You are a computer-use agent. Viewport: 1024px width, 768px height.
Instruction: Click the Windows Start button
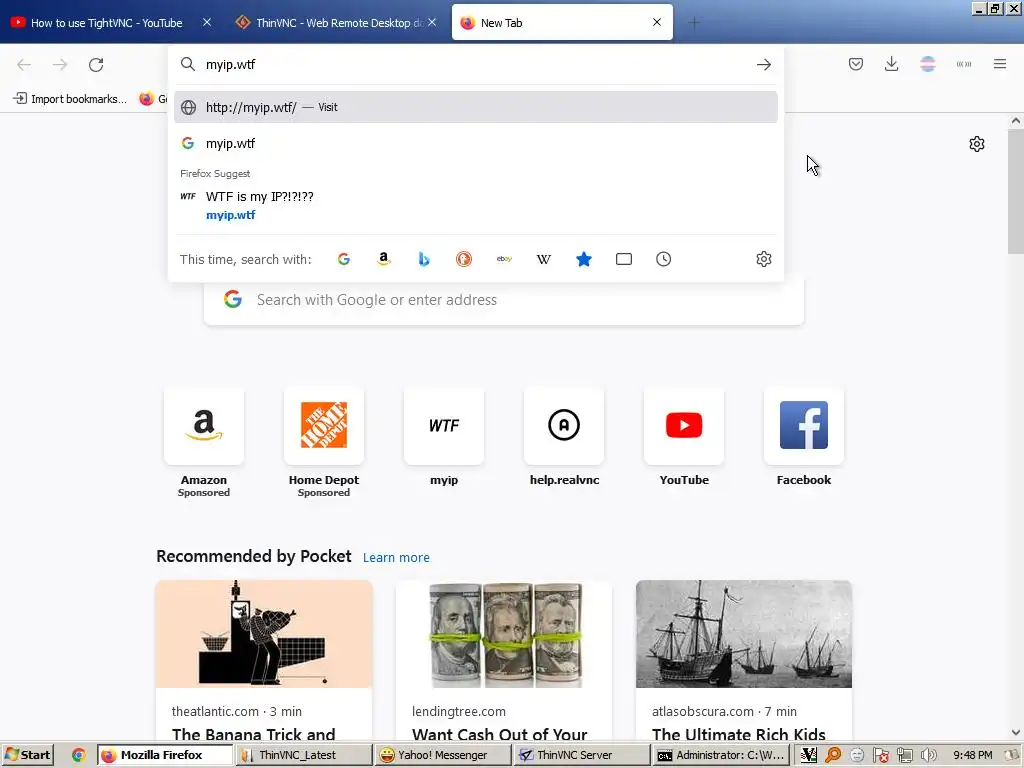point(27,755)
